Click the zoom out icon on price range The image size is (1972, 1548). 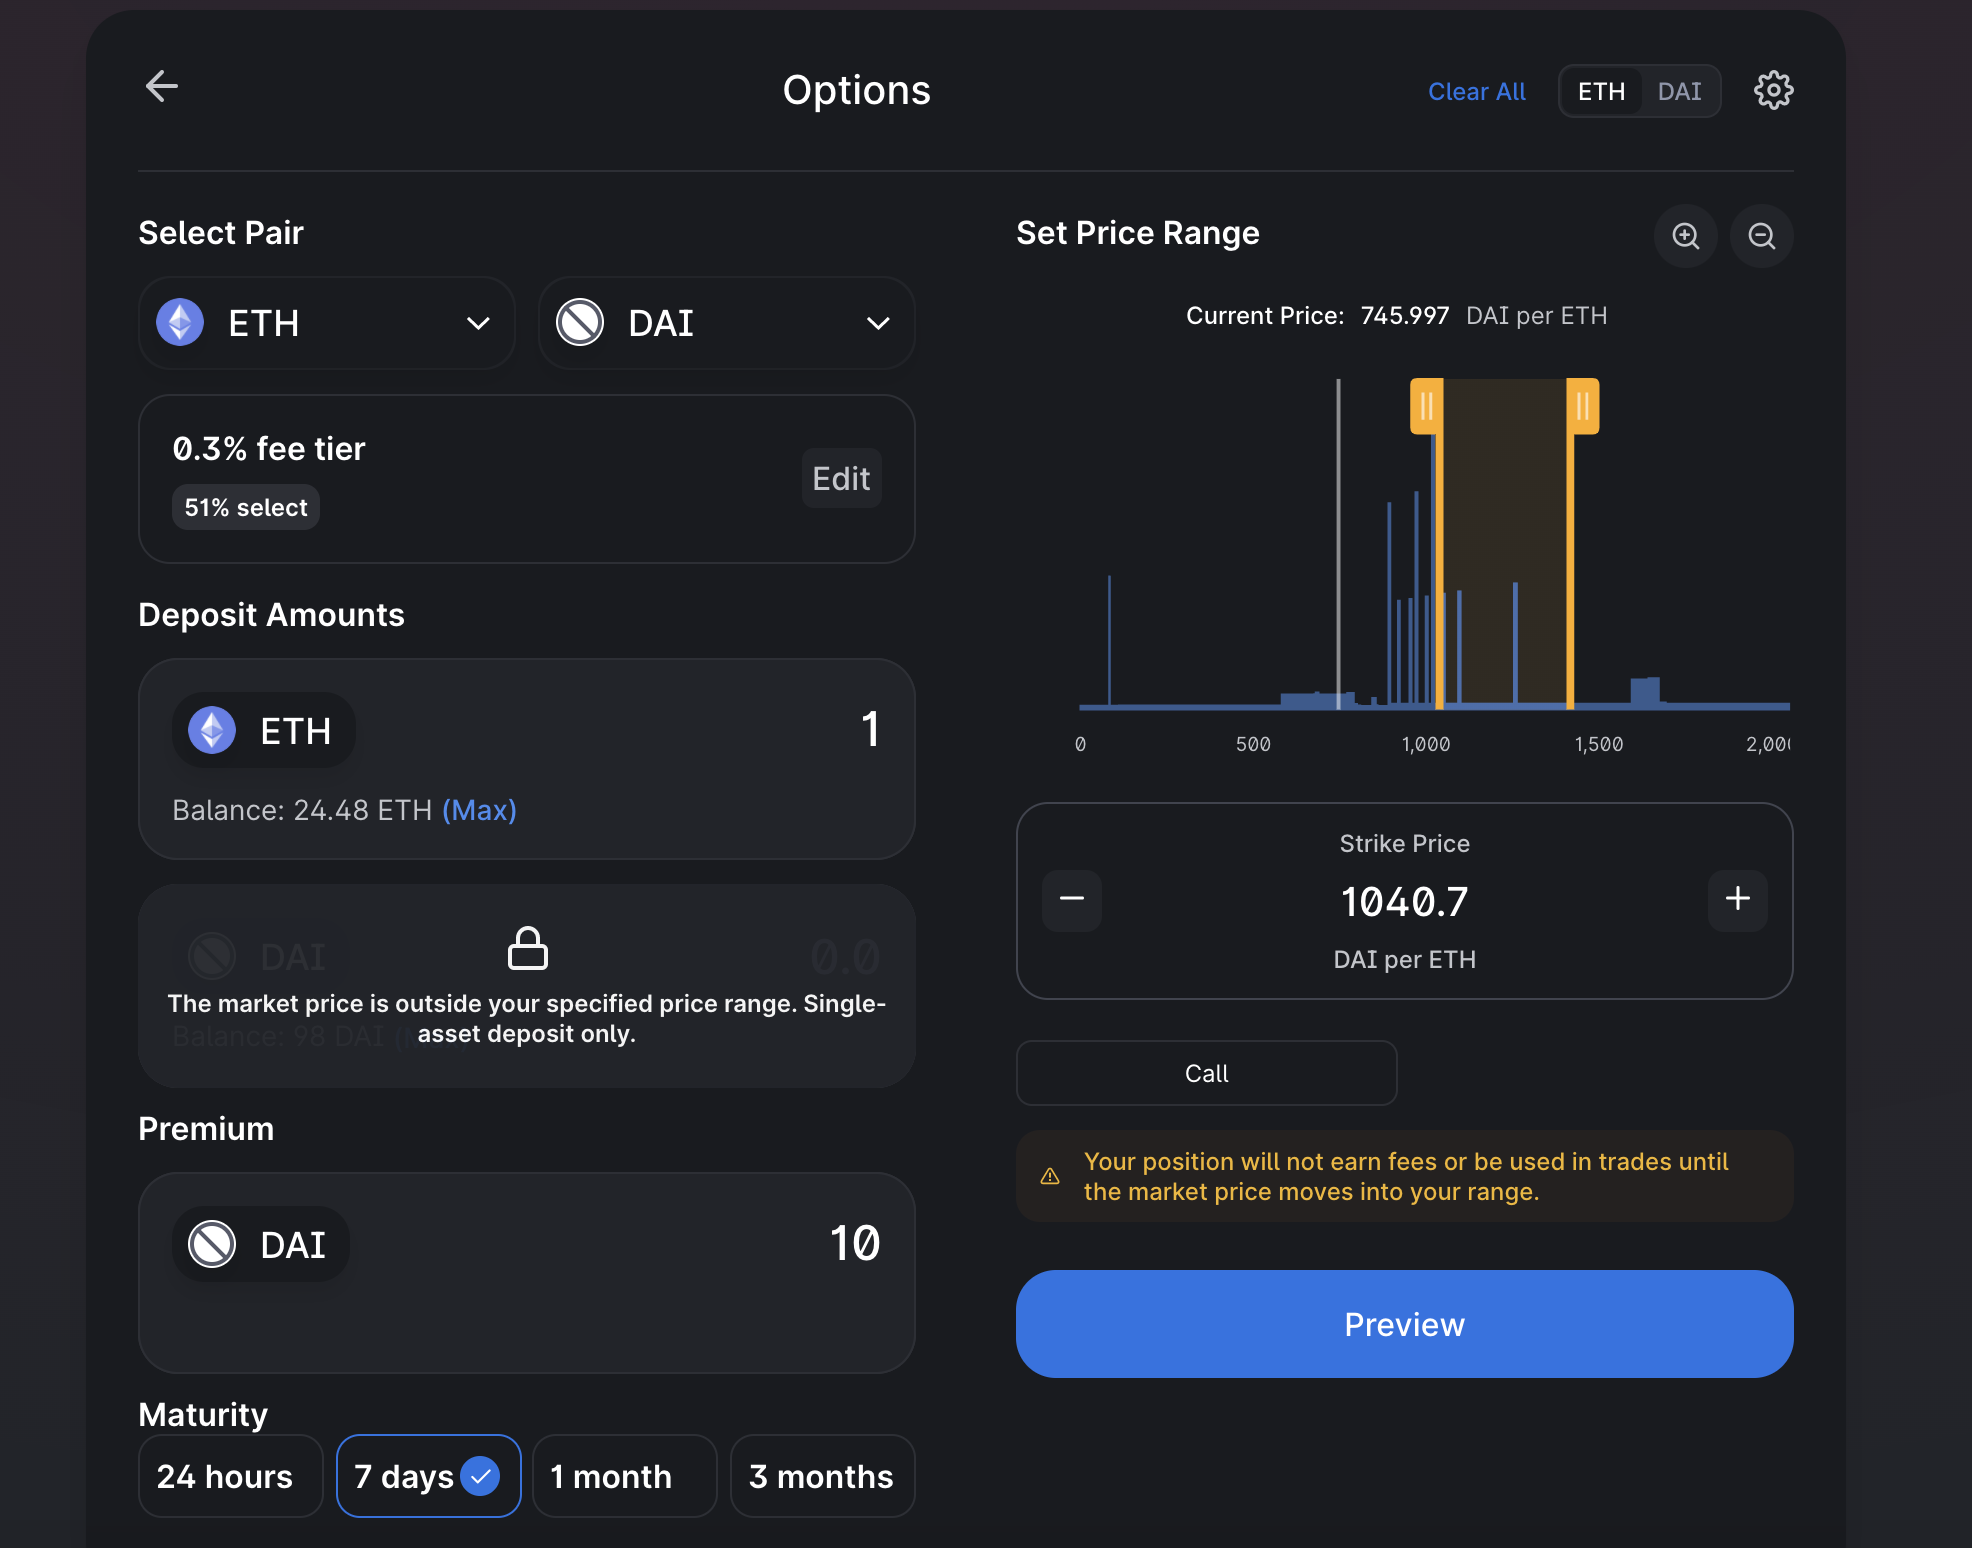click(x=1762, y=235)
